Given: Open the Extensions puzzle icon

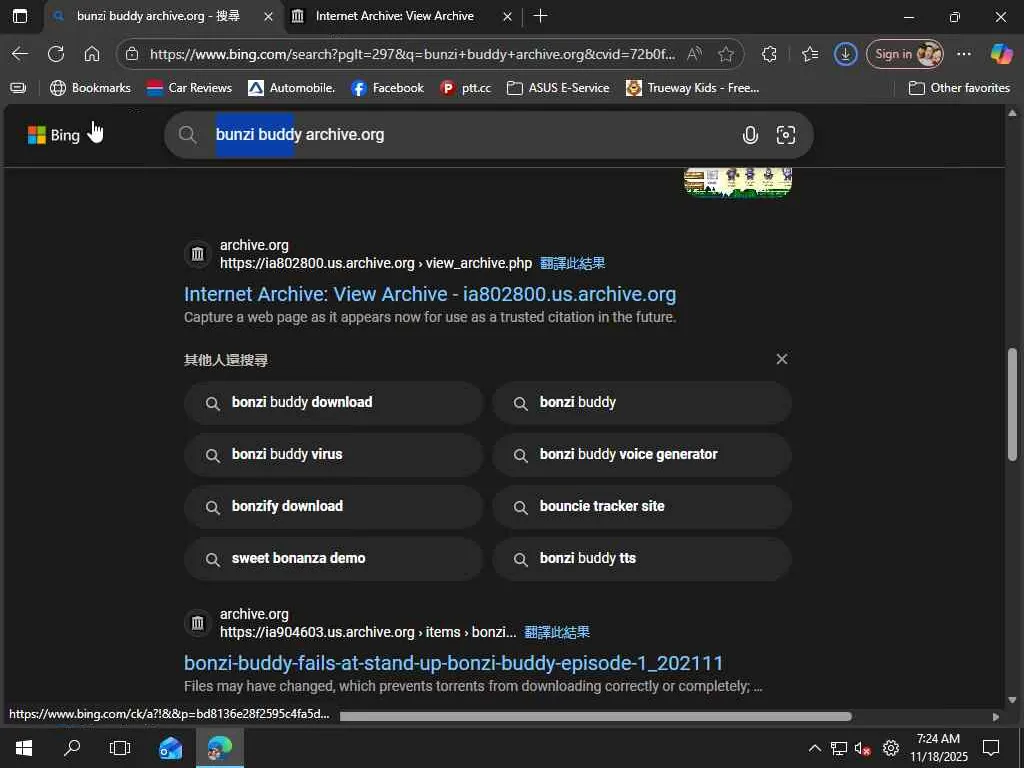Looking at the screenshot, I should pyautogui.click(x=769, y=54).
